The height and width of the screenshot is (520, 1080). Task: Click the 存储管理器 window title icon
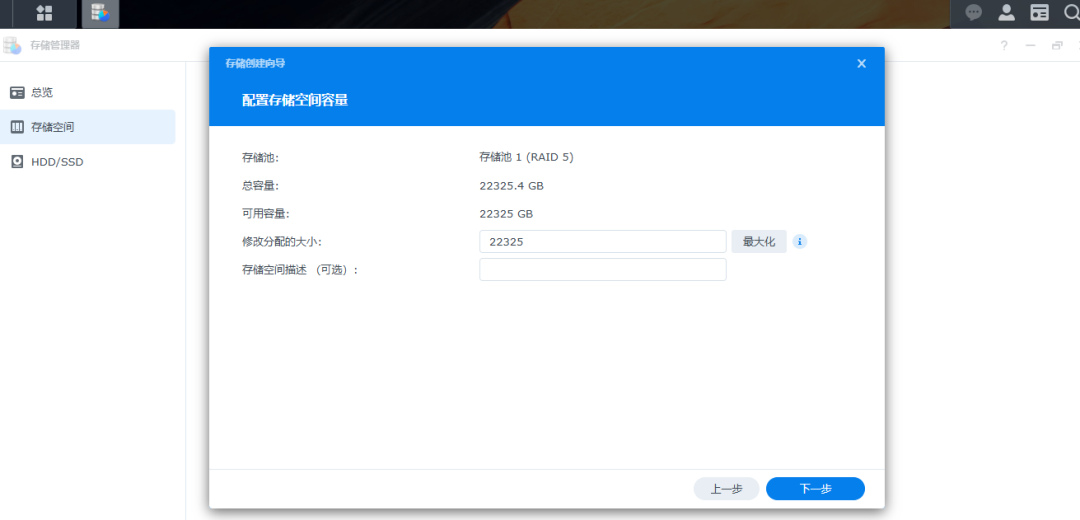(x=13, y=46)
